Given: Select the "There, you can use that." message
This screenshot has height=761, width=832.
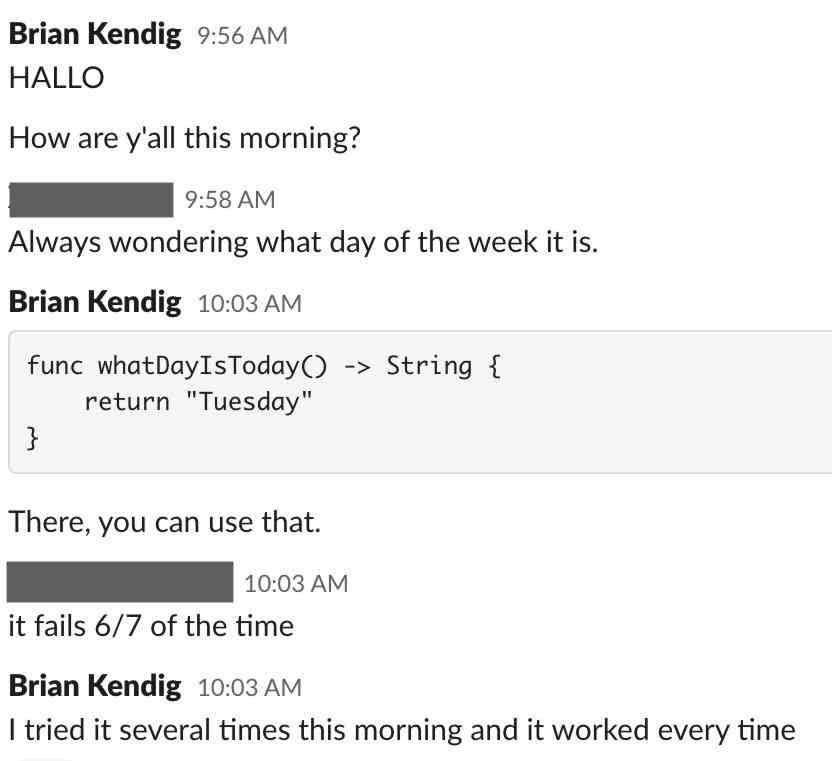Looking at the screenshot, I should coord(165,522).
